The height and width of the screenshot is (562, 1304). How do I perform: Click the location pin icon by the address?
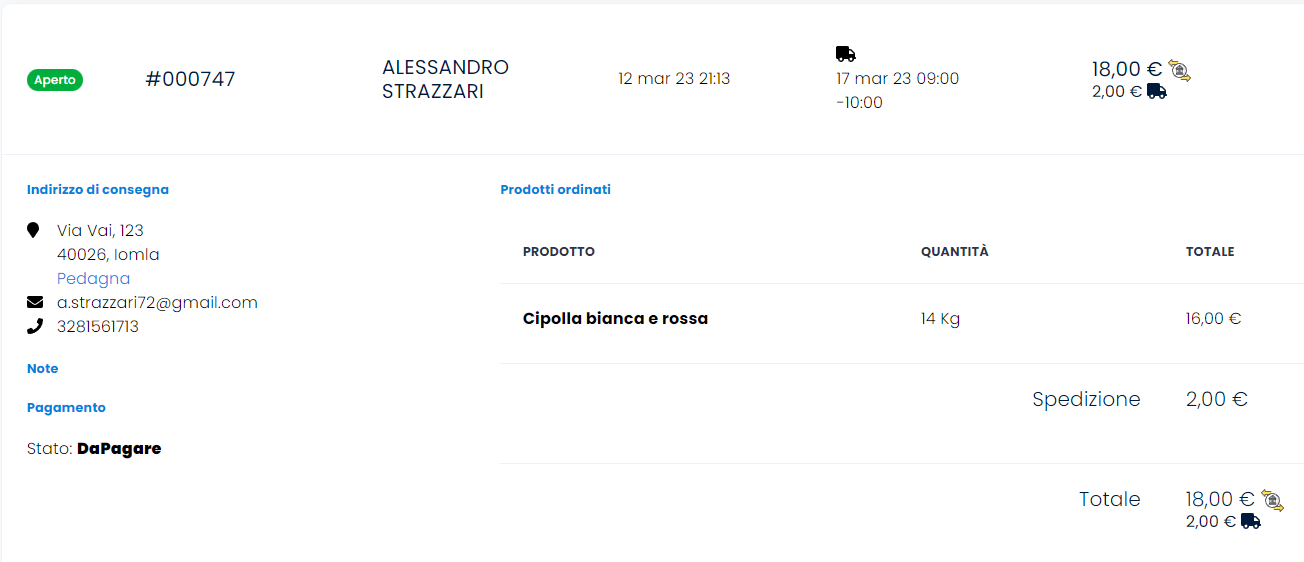pyautogui.click(x=33, y=230)
